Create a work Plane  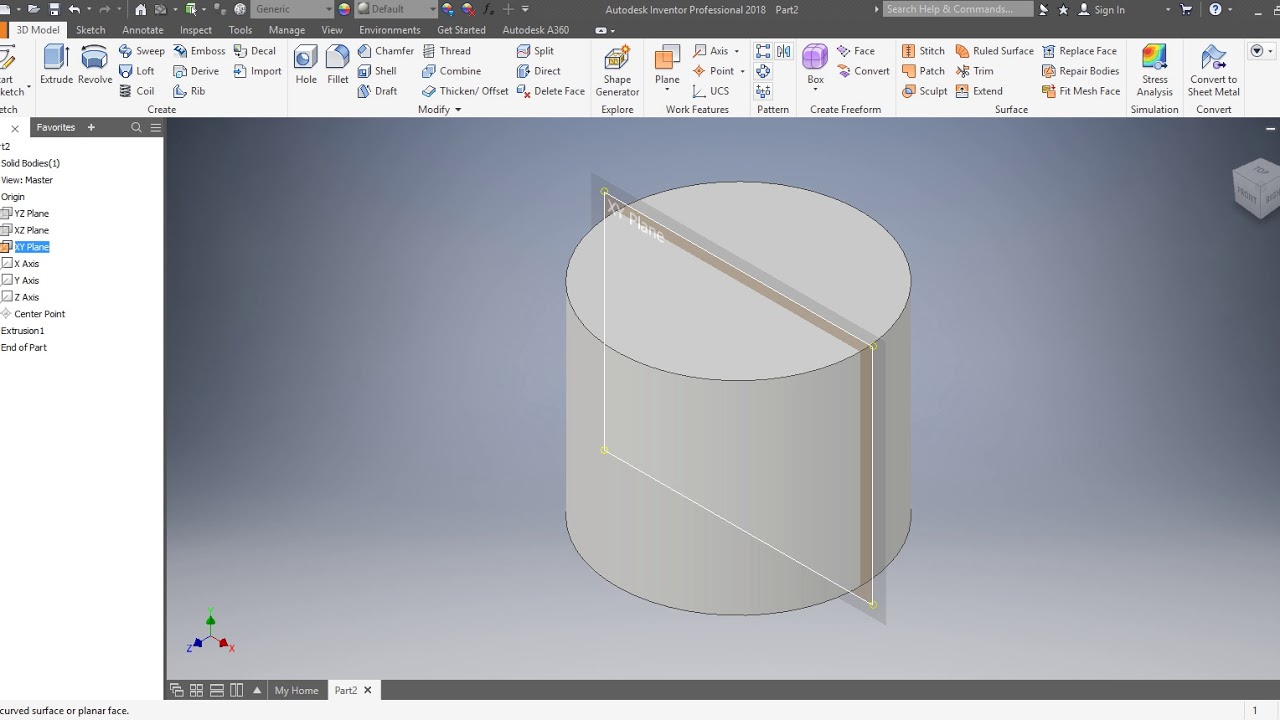(667, 63)
